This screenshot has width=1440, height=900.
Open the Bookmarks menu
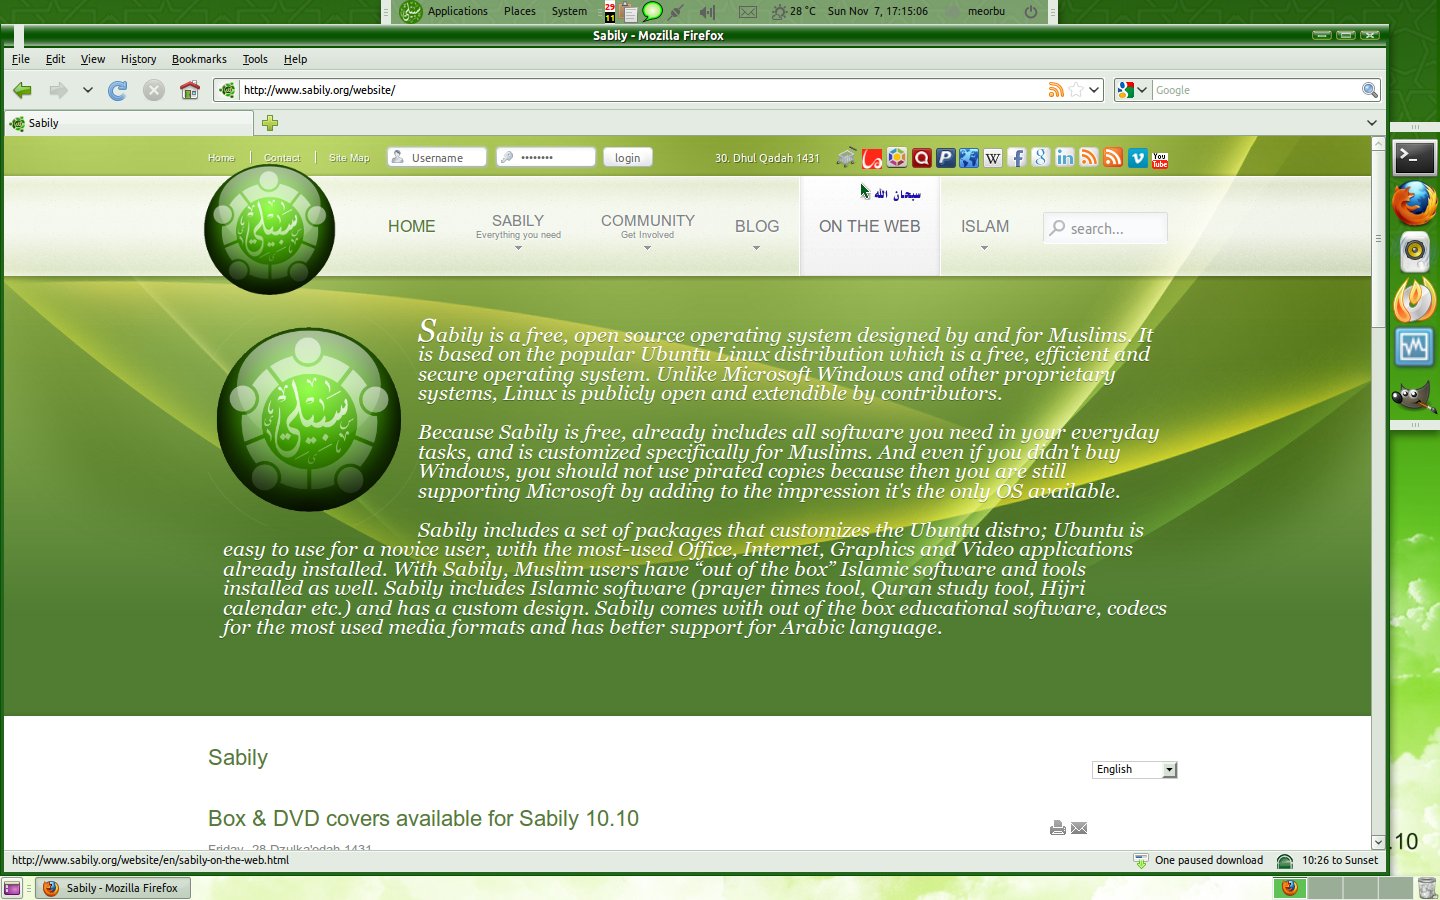click(199, 59)
